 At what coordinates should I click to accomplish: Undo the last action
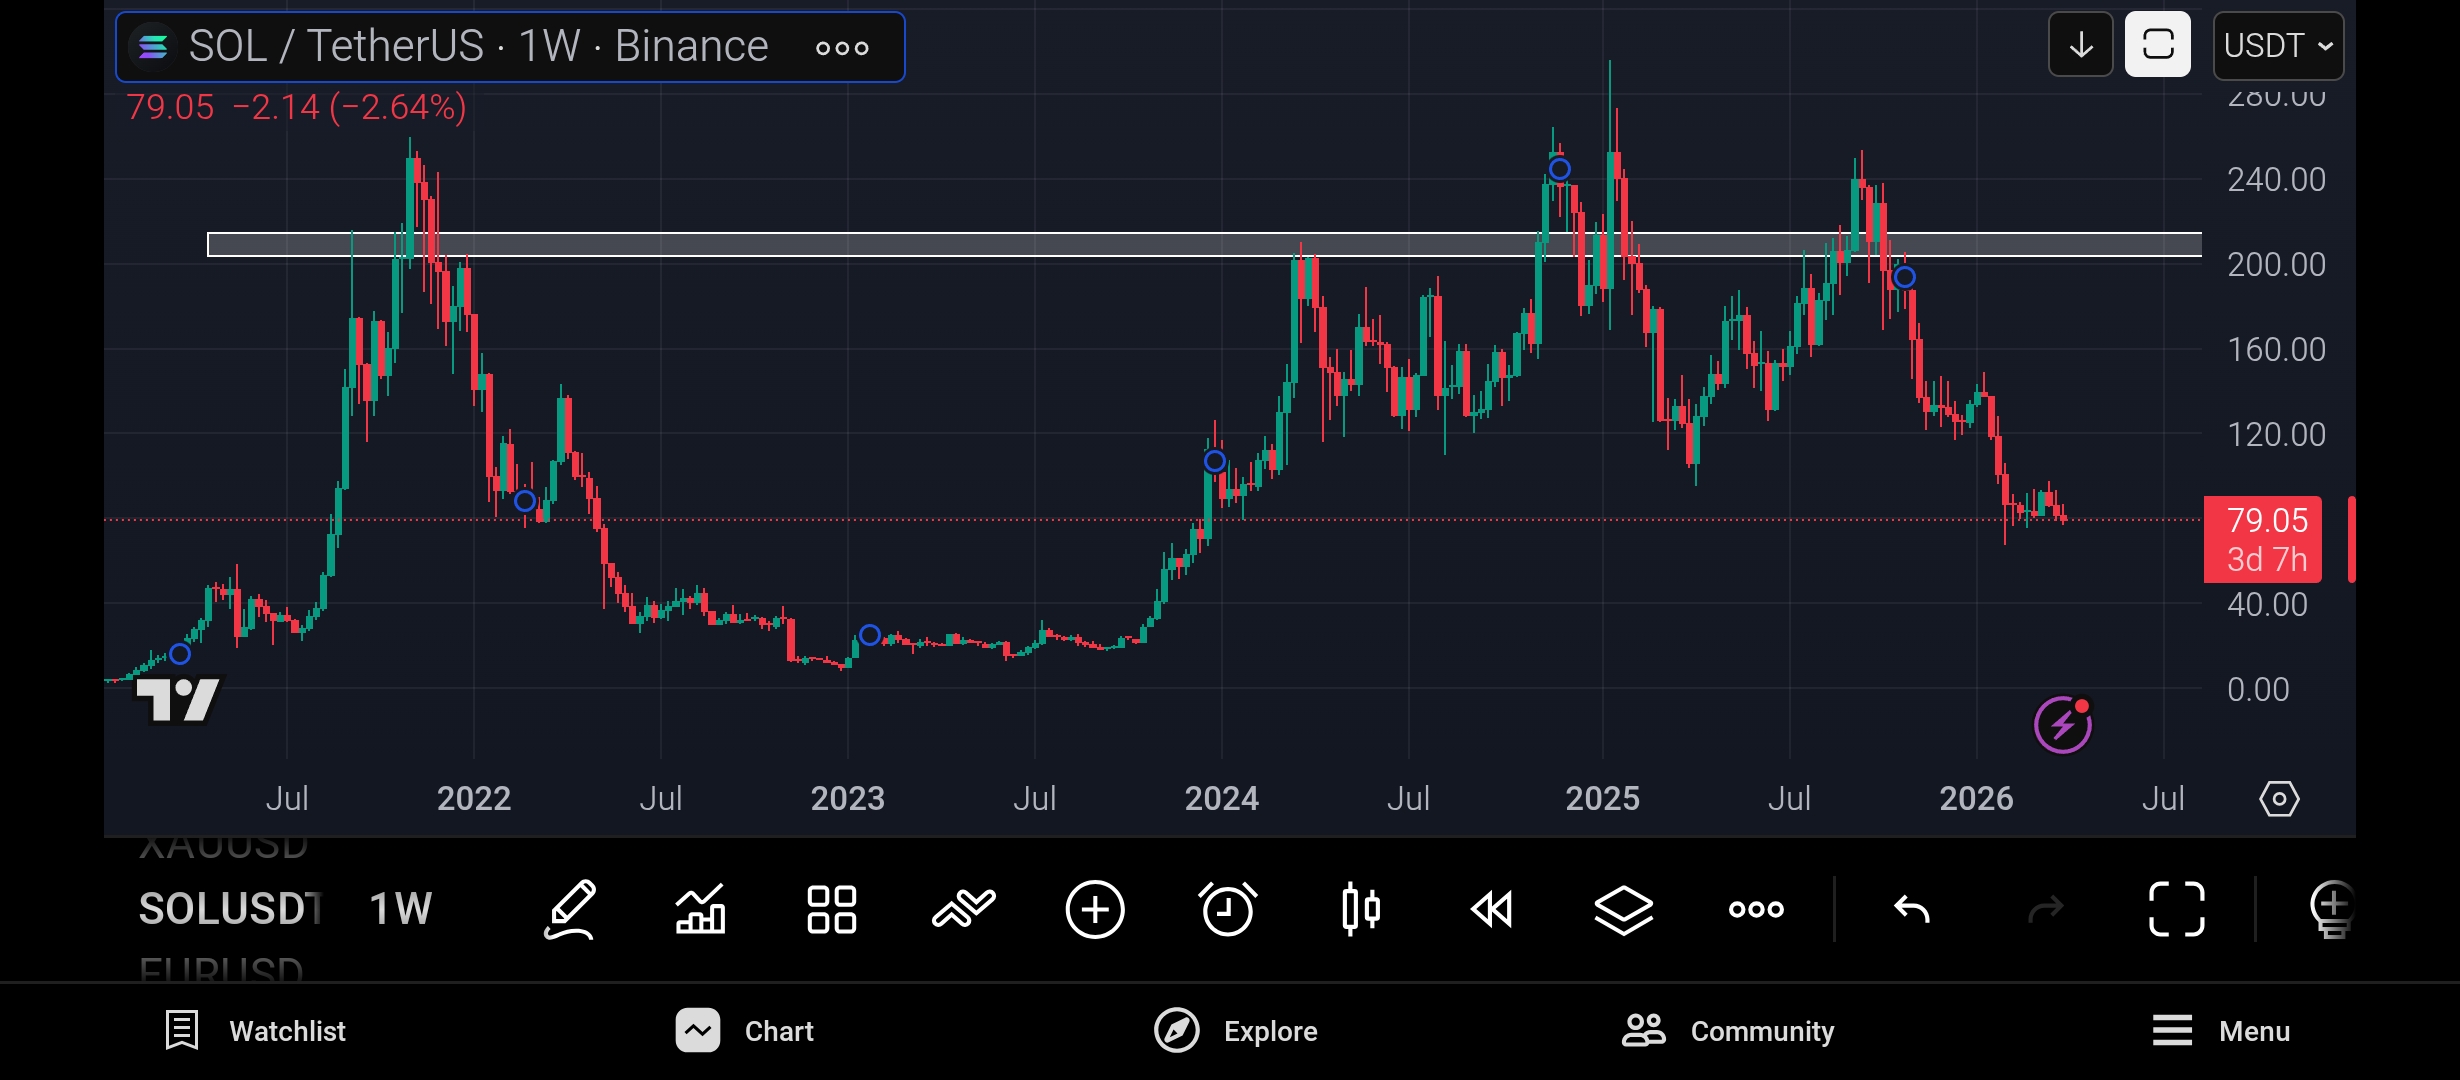coord(1912,909)
